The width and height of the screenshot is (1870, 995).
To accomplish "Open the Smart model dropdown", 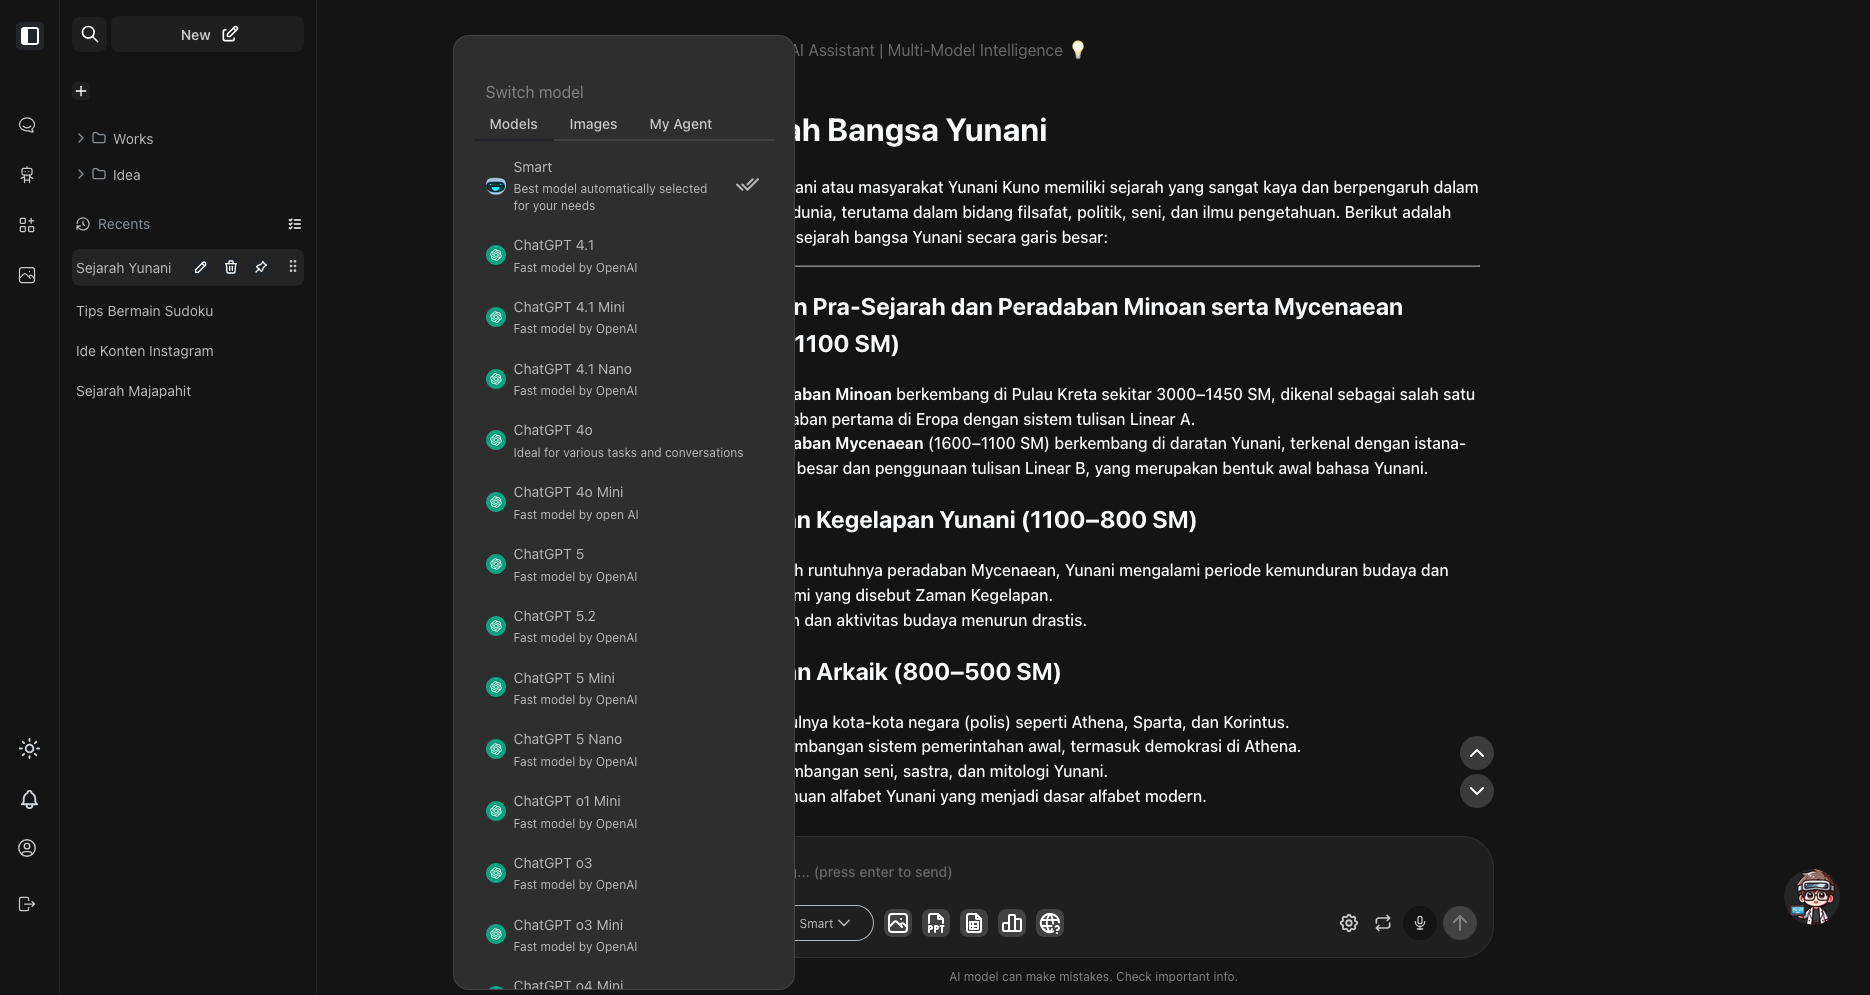I will pos(825,923).
